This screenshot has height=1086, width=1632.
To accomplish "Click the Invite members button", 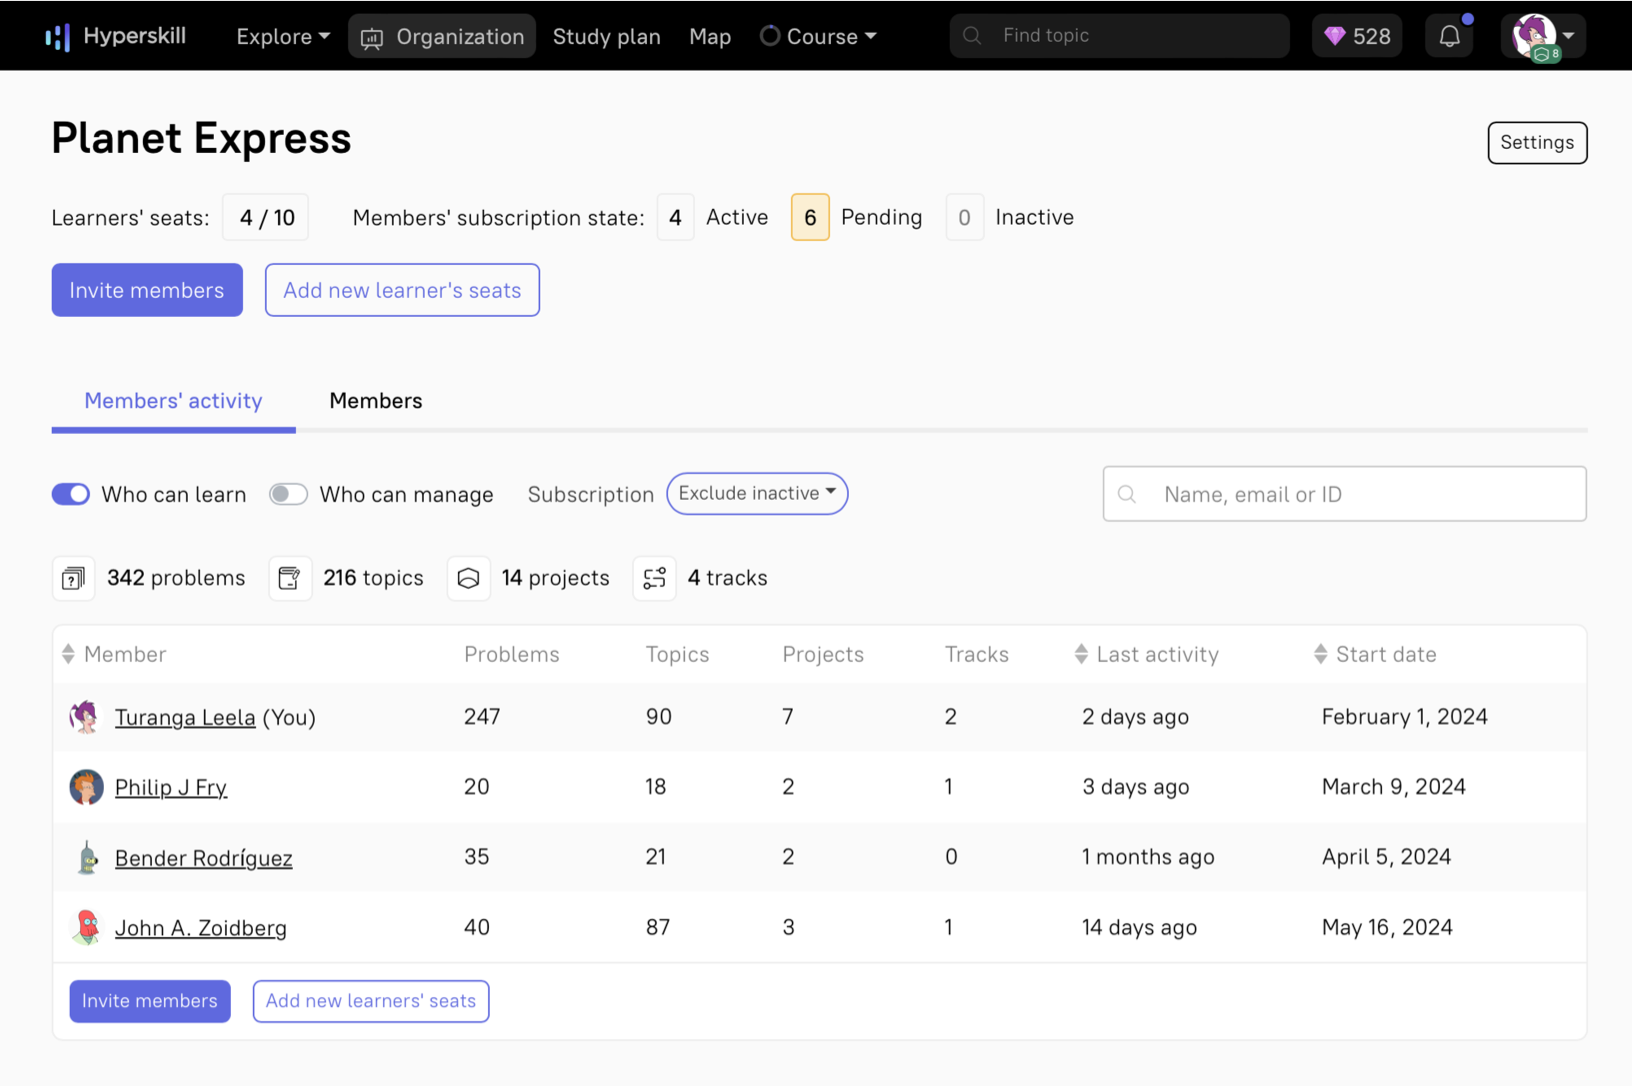I will (x=146, y=290).
